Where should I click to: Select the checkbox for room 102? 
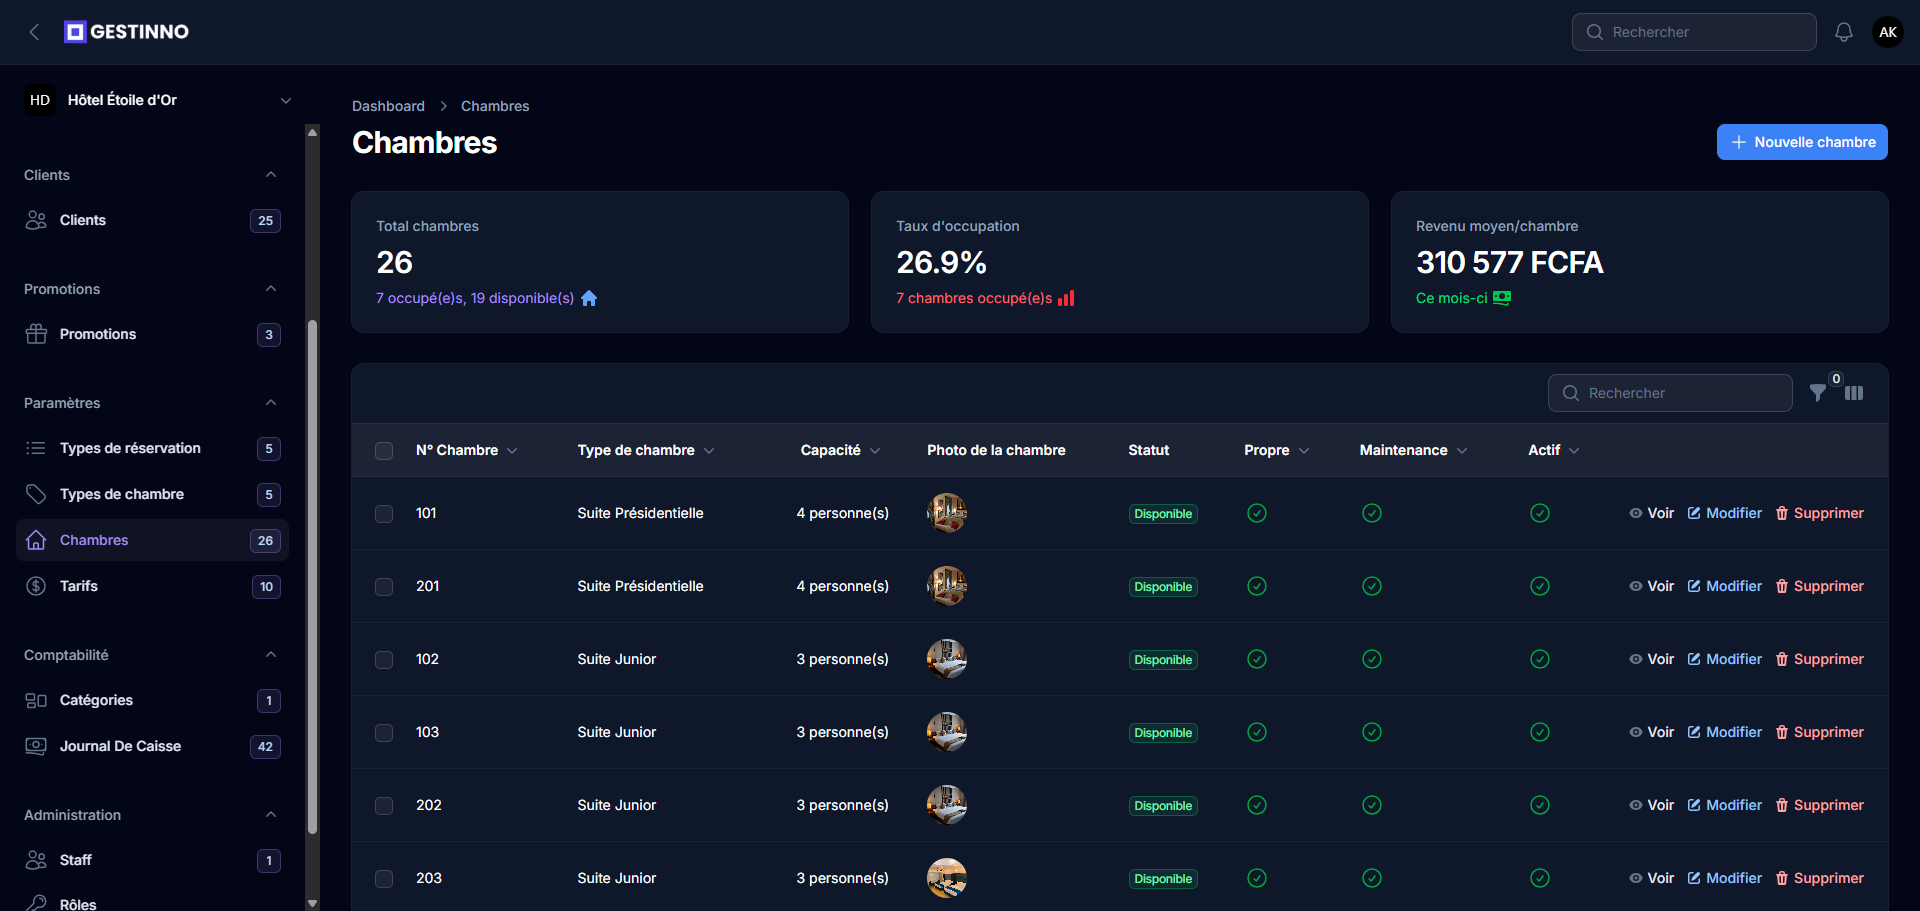pos(384,660)
